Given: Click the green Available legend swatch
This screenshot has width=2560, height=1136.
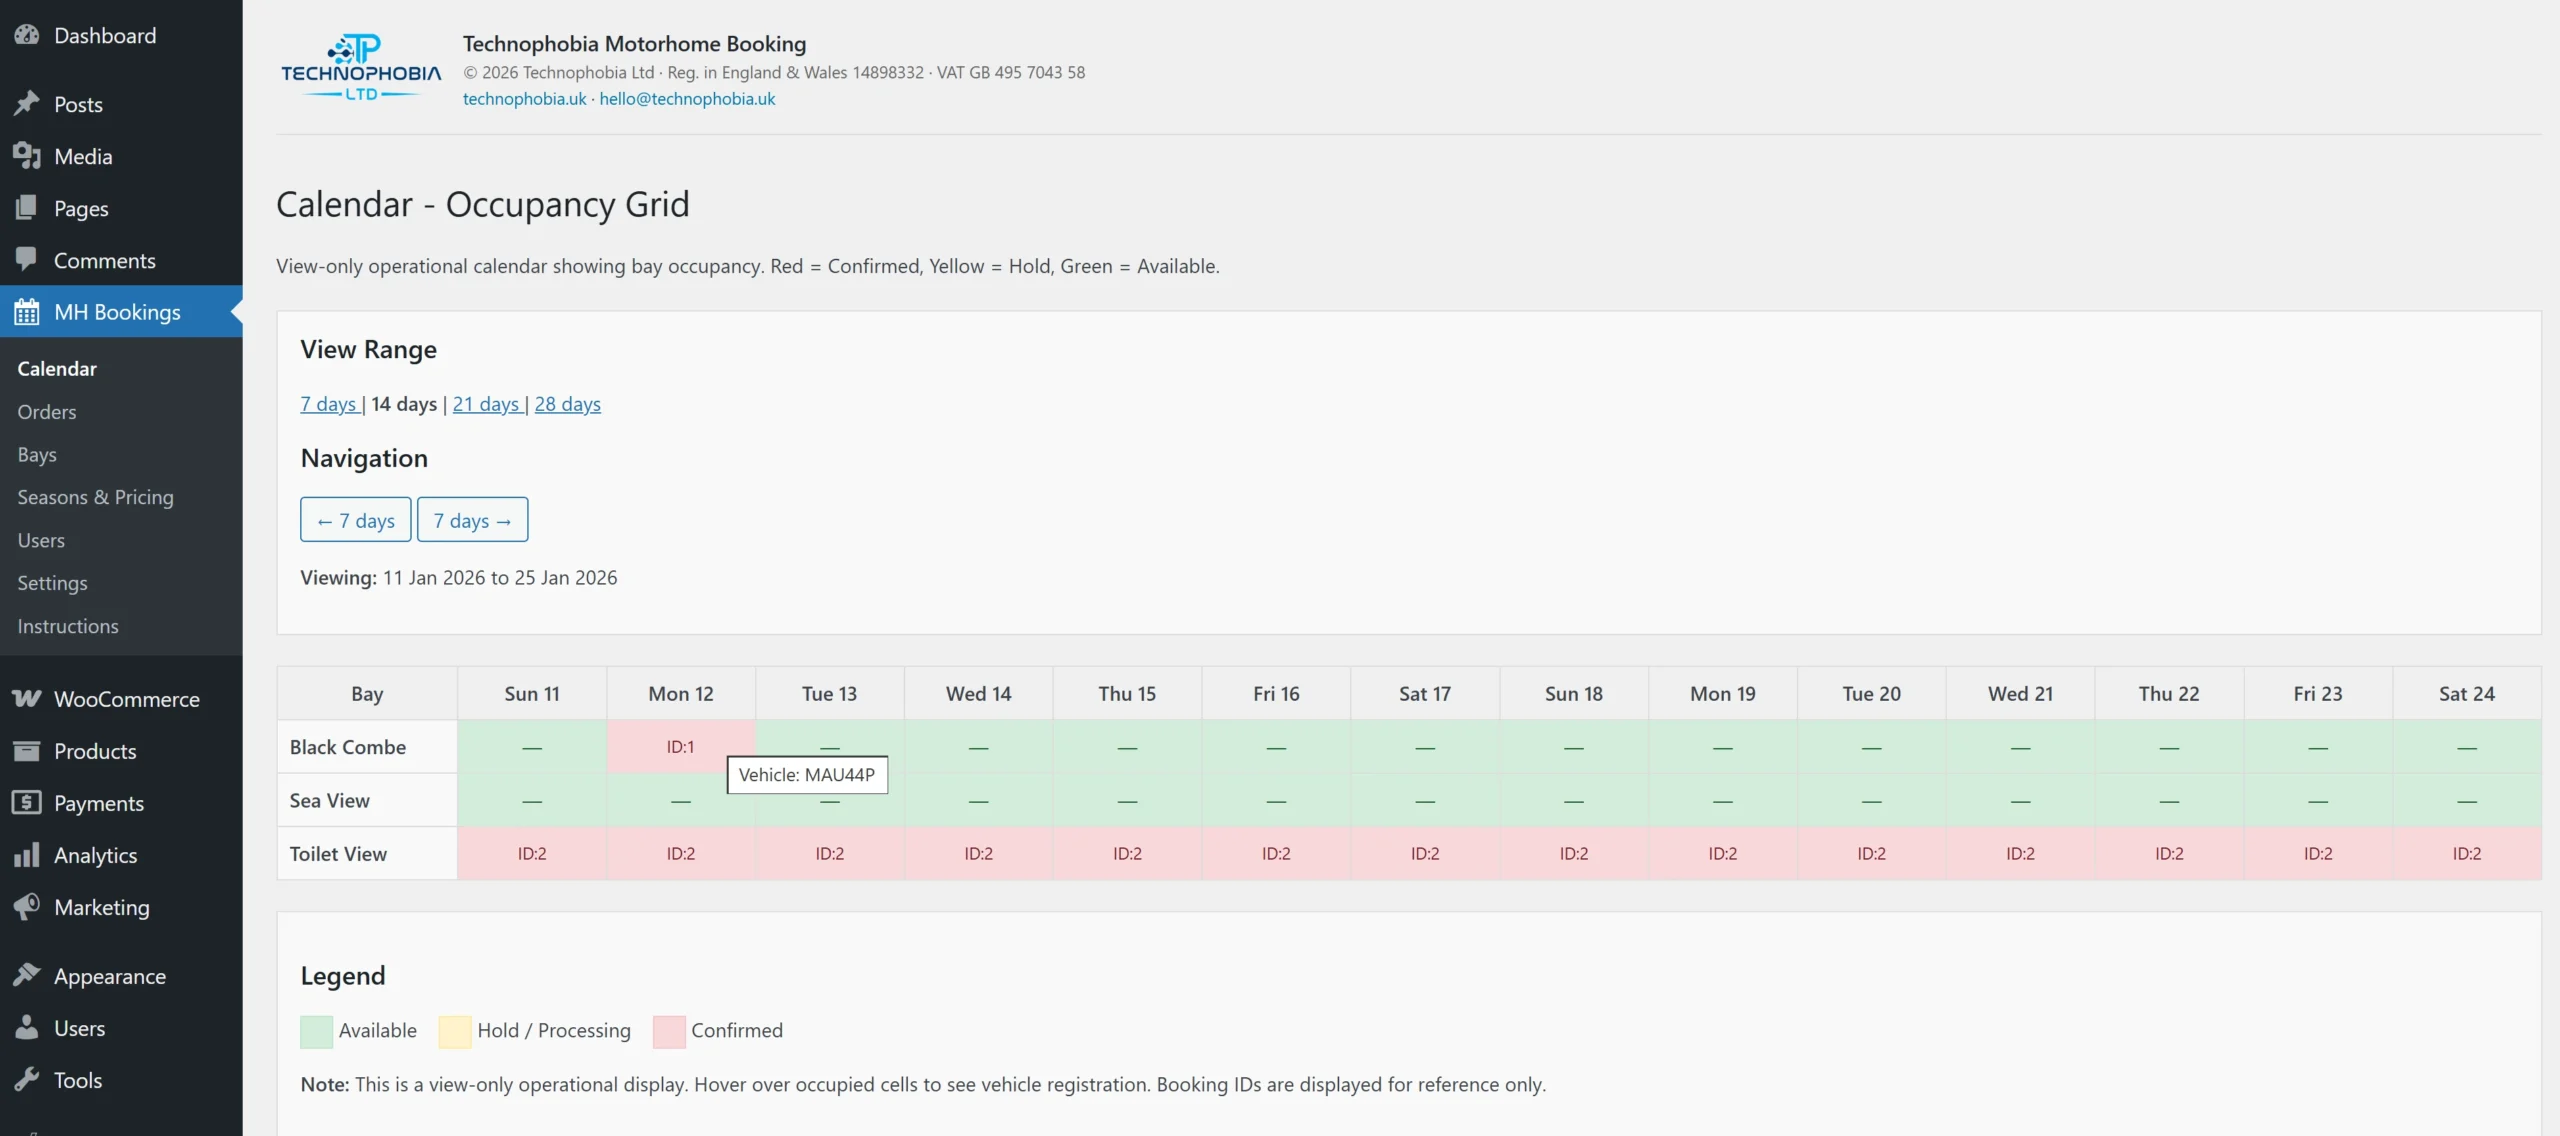Looking at the screenshot, I should 317,1031.
